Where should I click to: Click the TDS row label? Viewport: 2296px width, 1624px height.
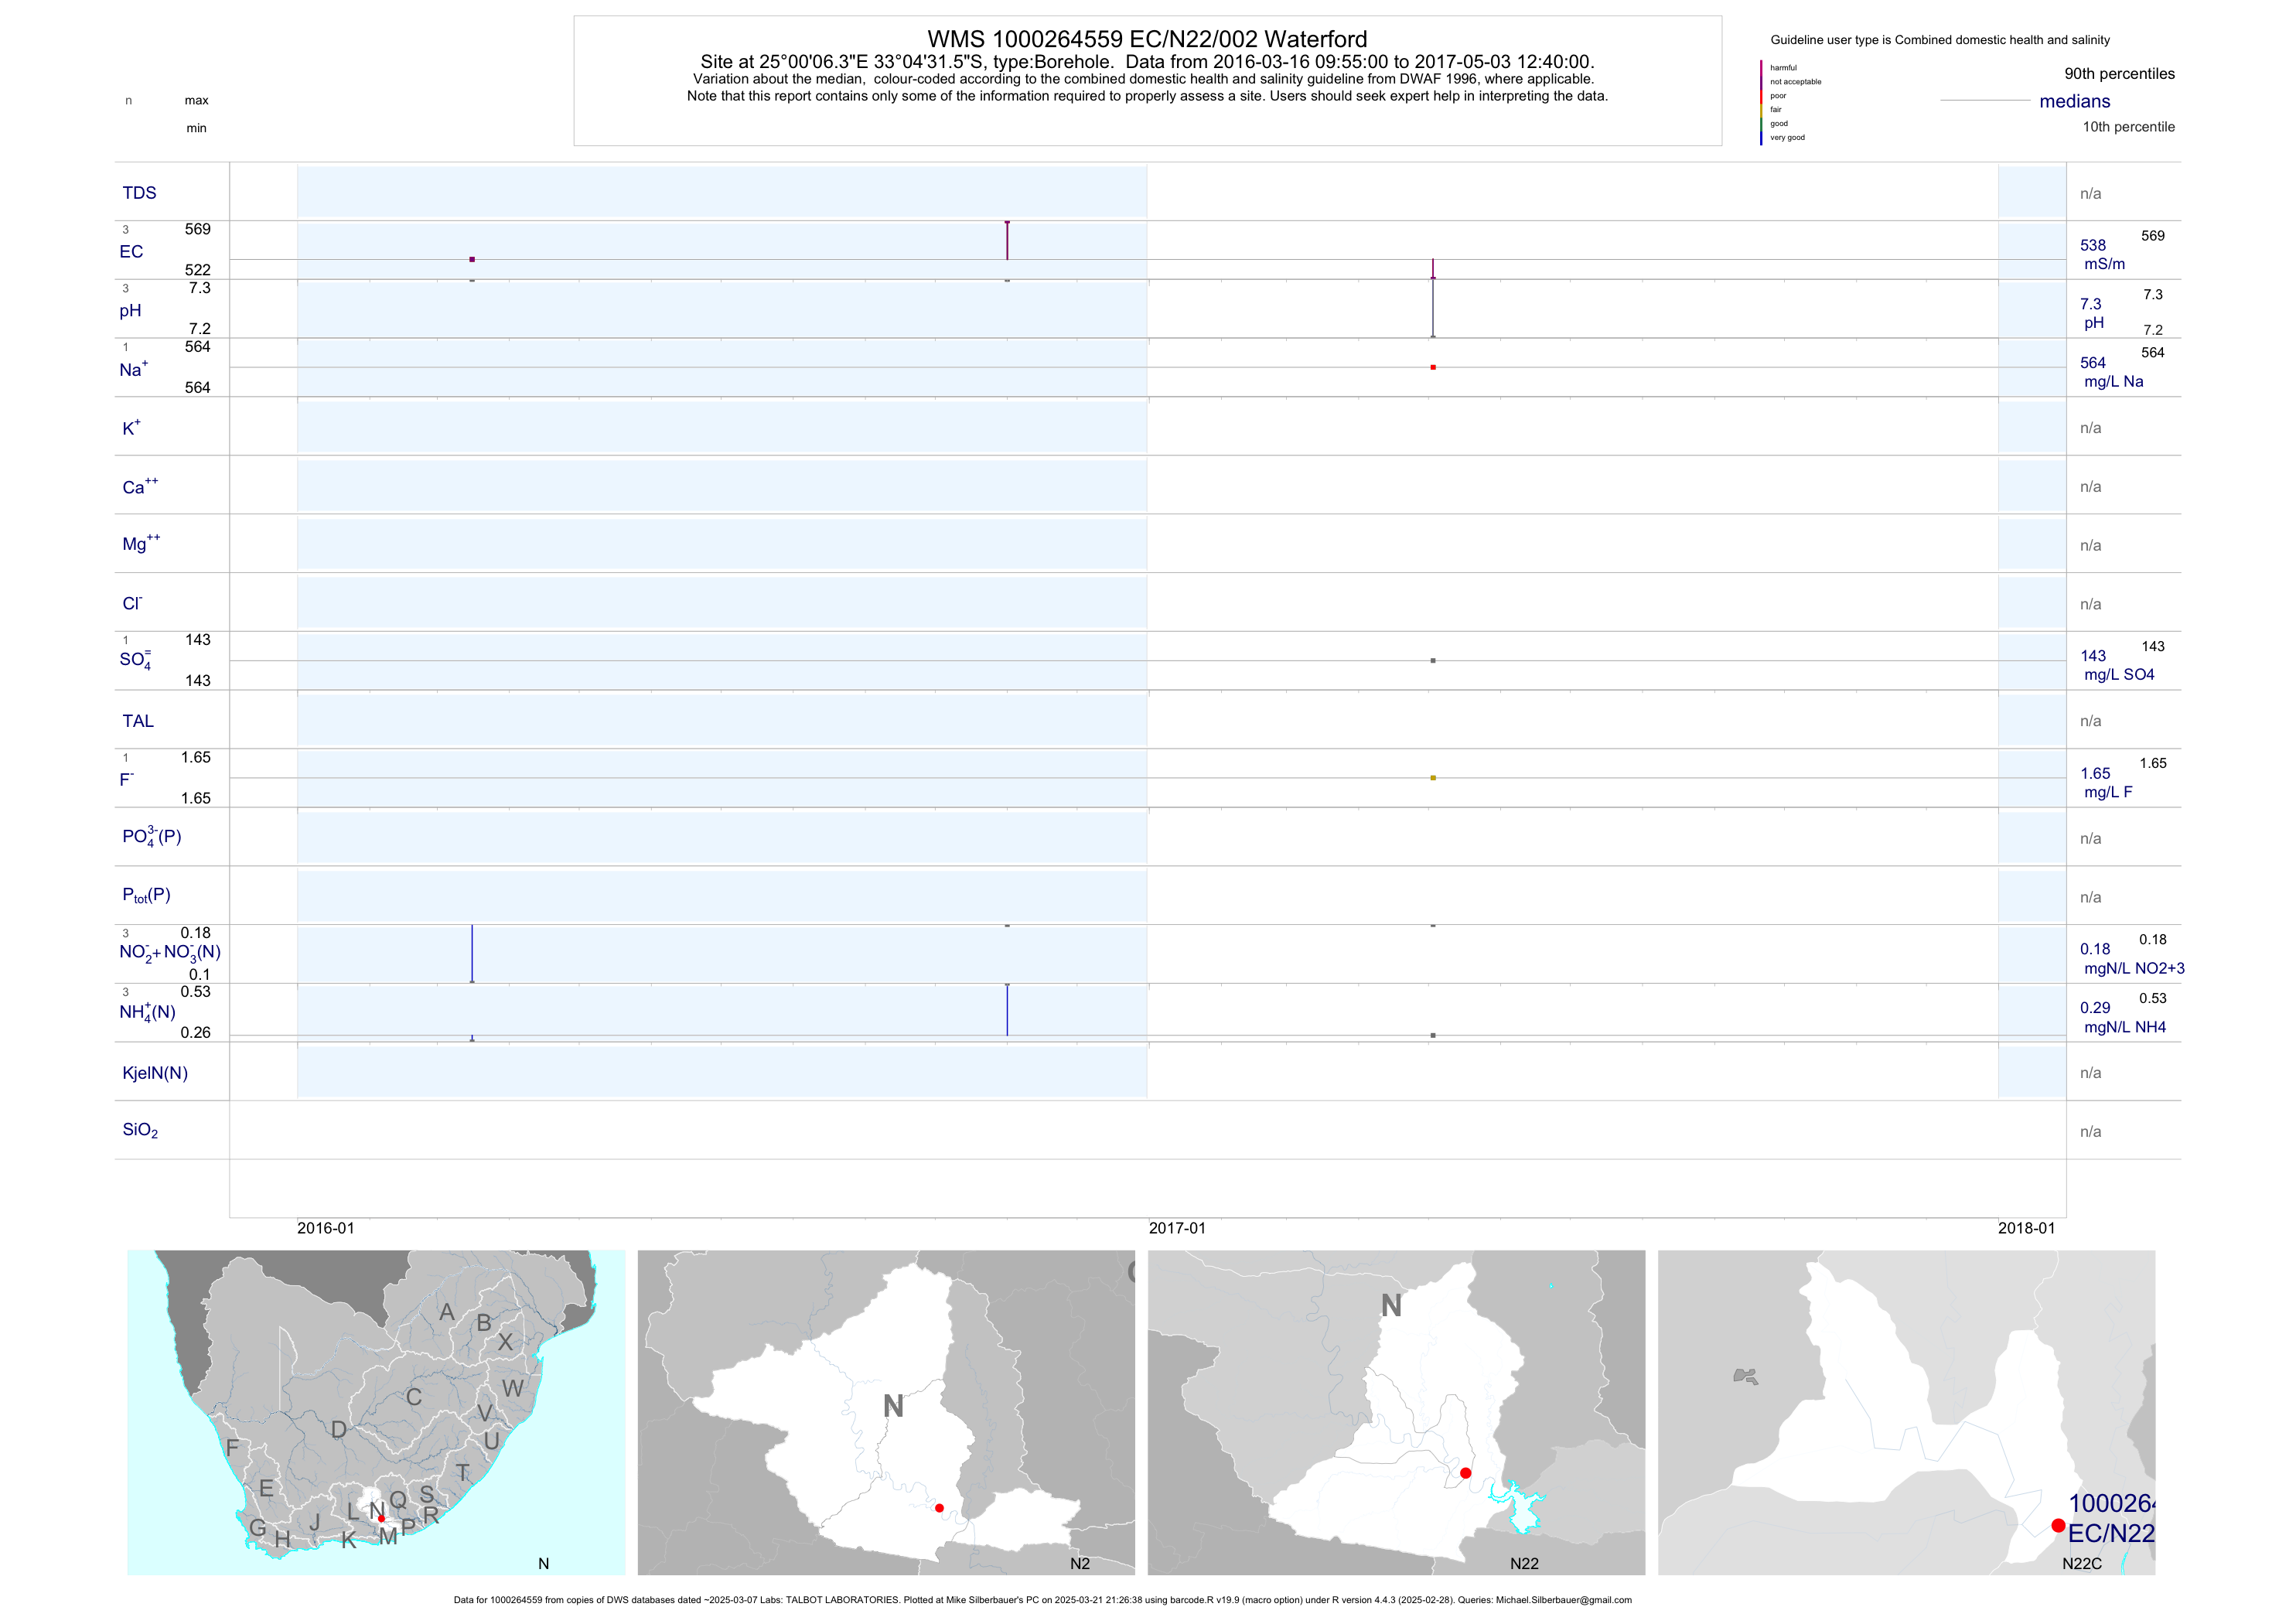pyautogui.click(x=139, y=193)
